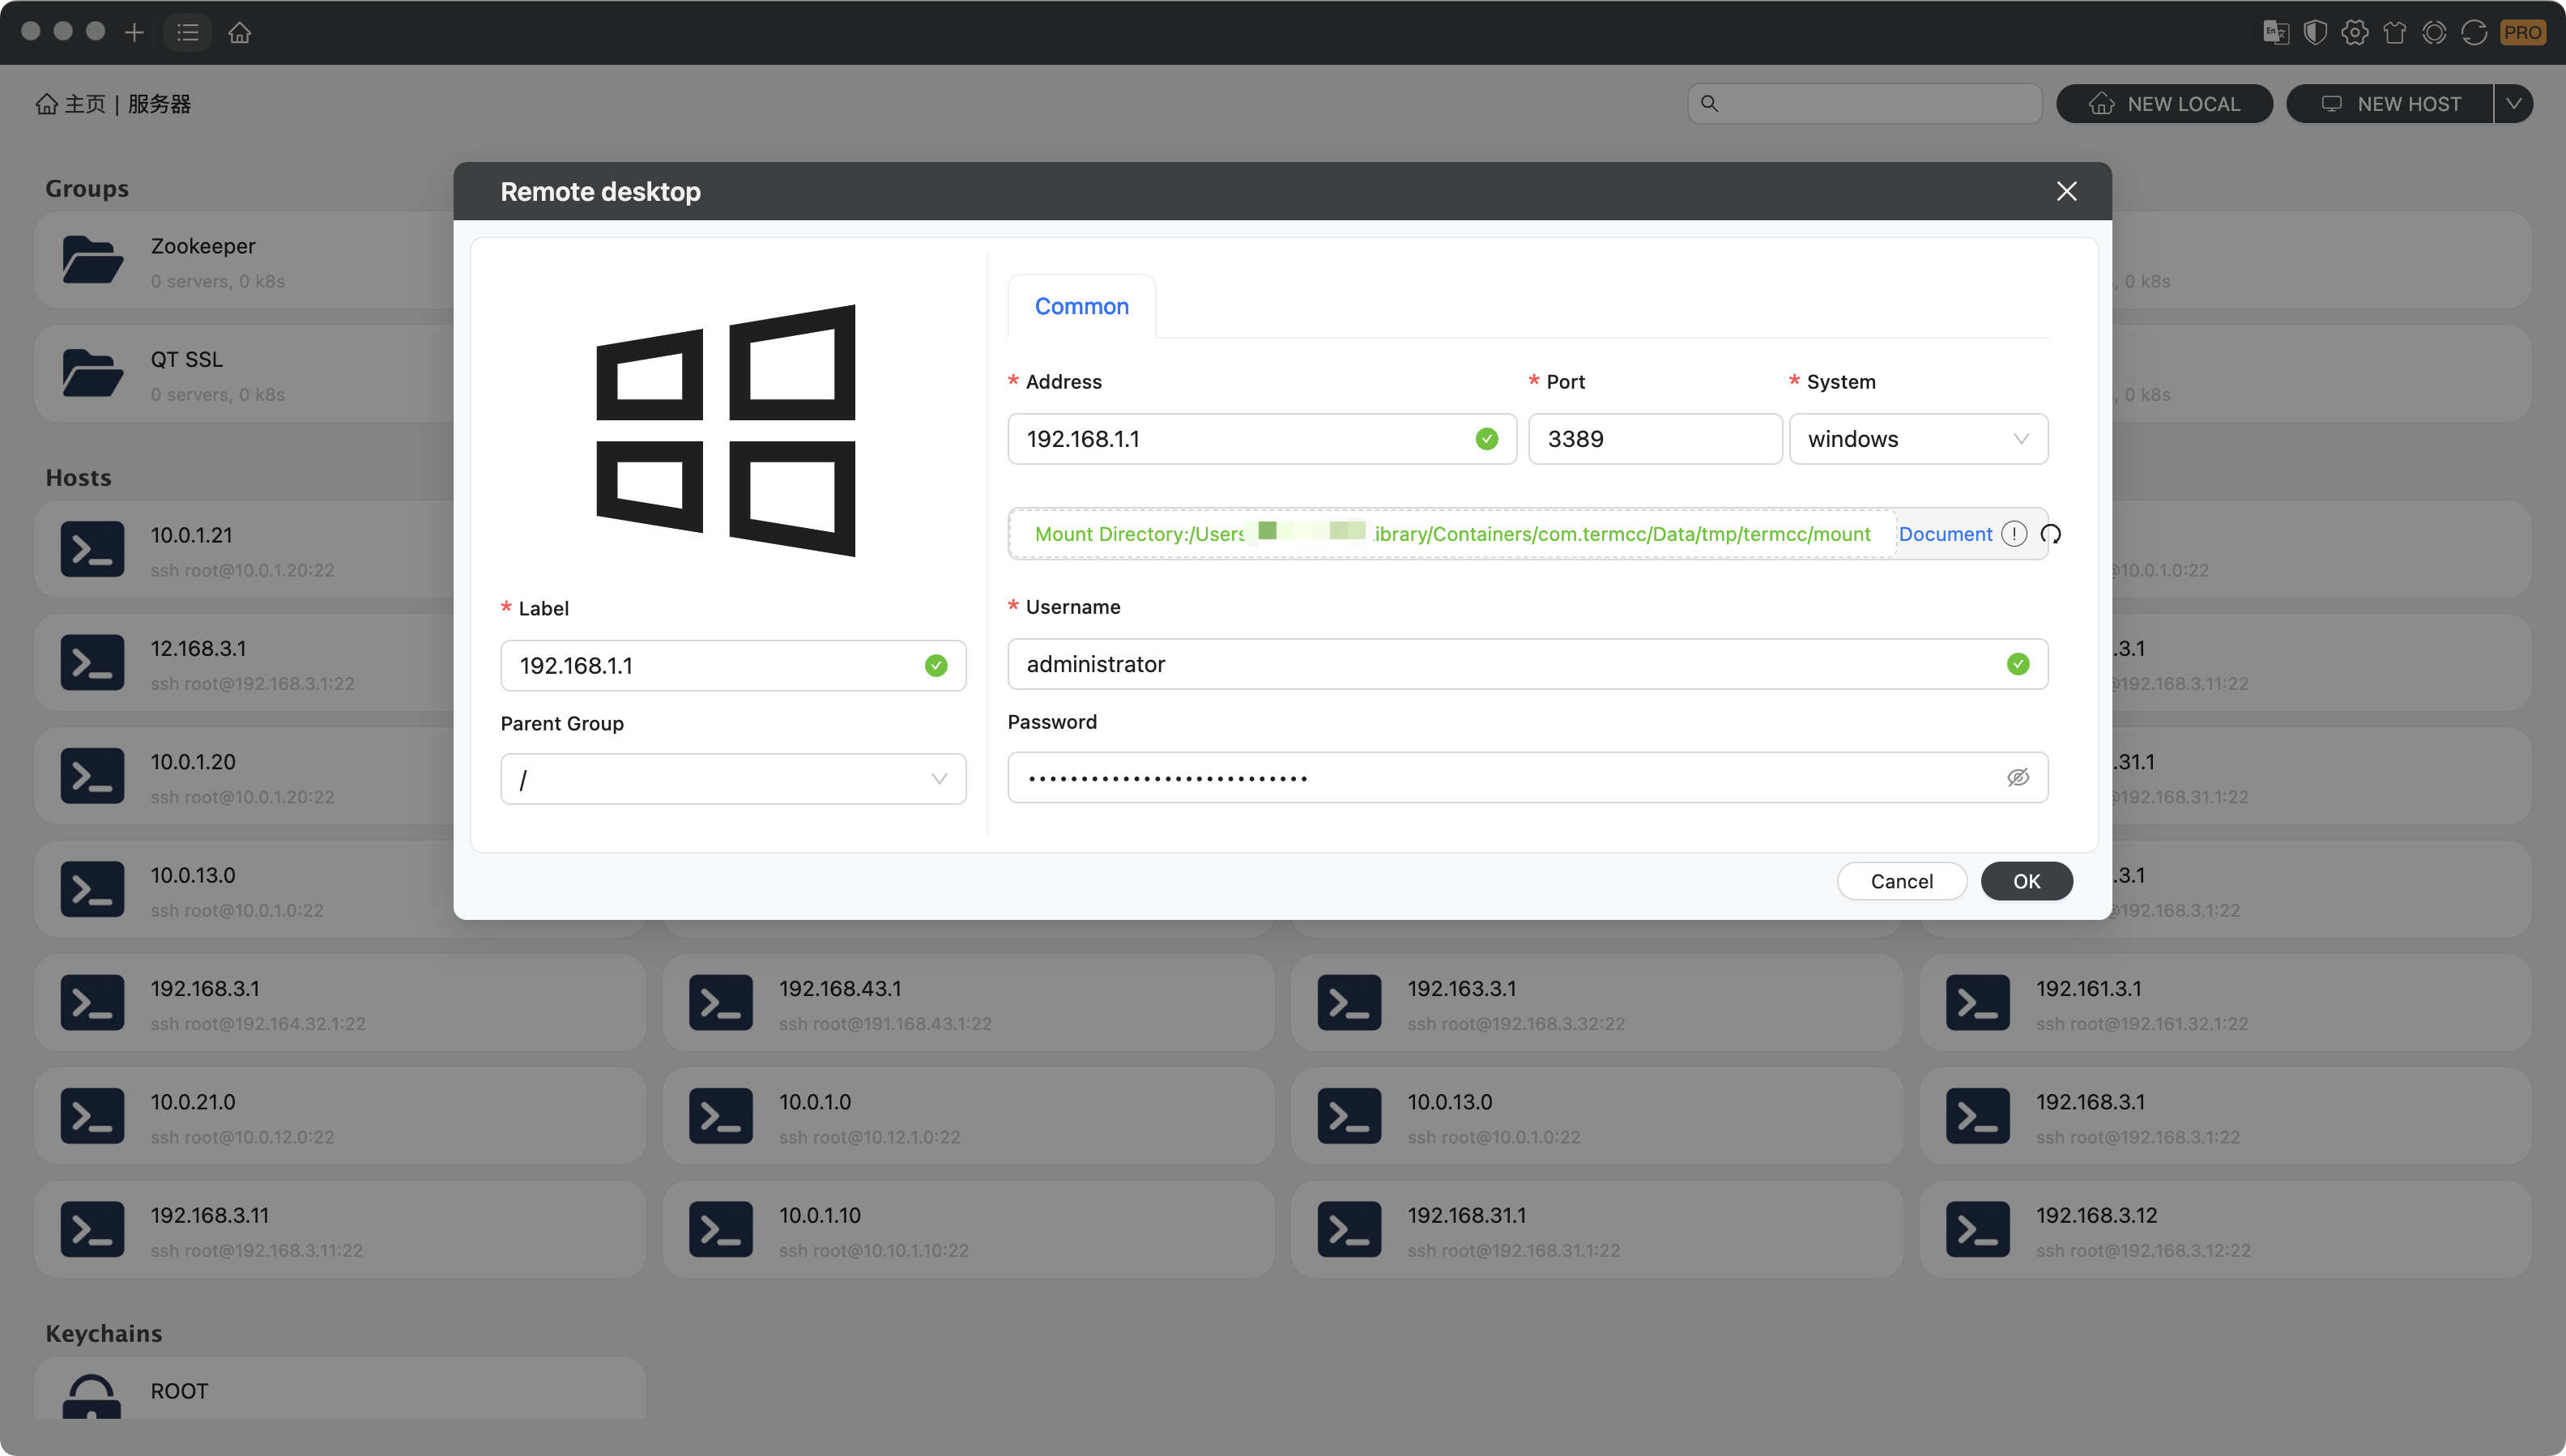Go to home icon in title bar
This screenshot has width=2566, height=1456.
click(x=239, y=32)
